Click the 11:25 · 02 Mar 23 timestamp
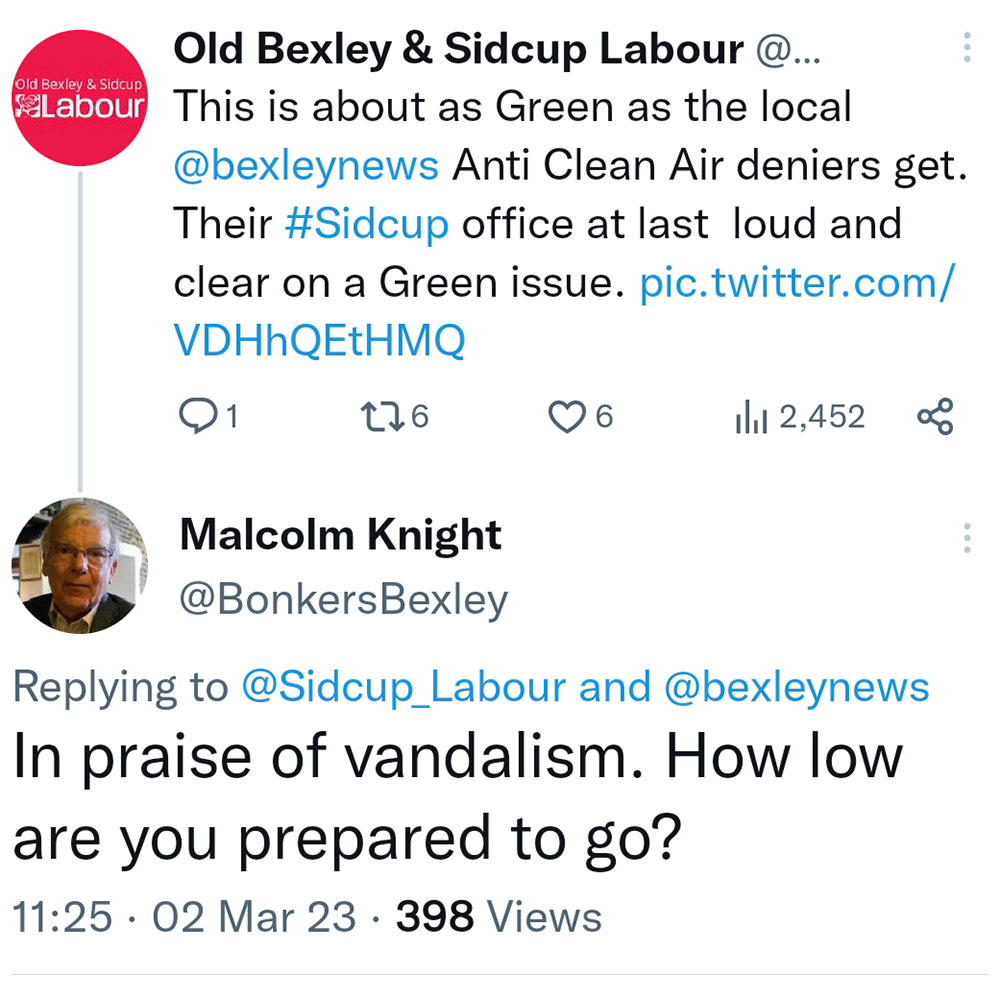 click(183, 917)
